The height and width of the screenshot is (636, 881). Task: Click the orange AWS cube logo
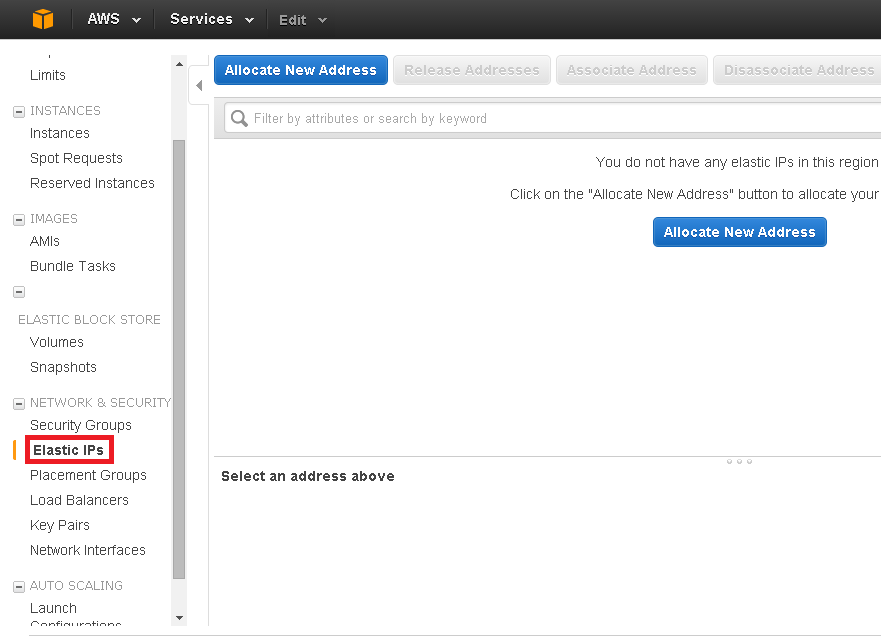point(43,19)
